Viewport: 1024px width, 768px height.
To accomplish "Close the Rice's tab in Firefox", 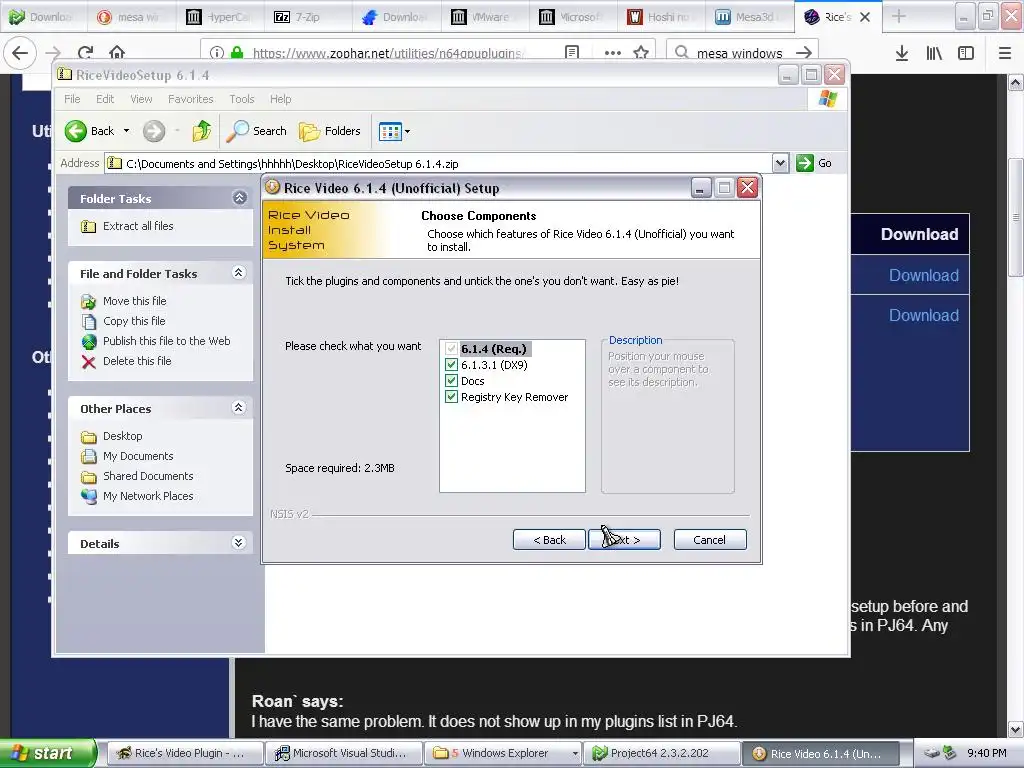I will coord(865,17).
